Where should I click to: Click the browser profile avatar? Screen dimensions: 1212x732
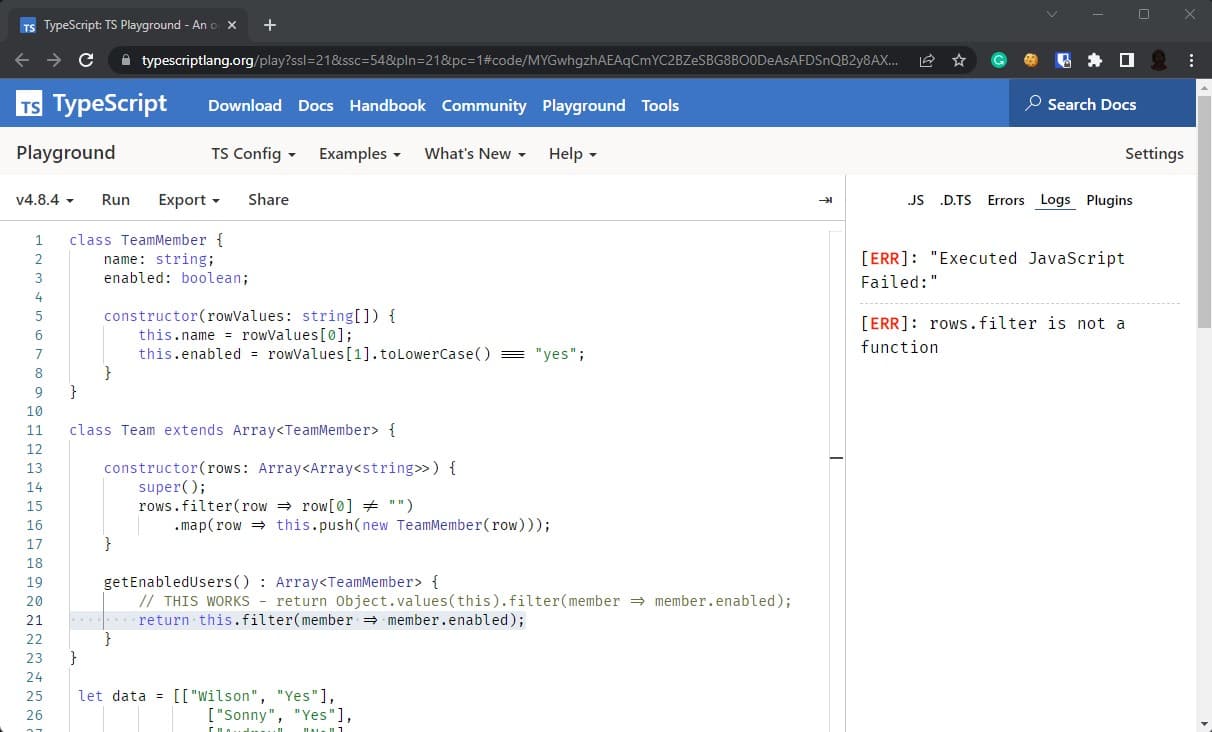(1158, 60)
